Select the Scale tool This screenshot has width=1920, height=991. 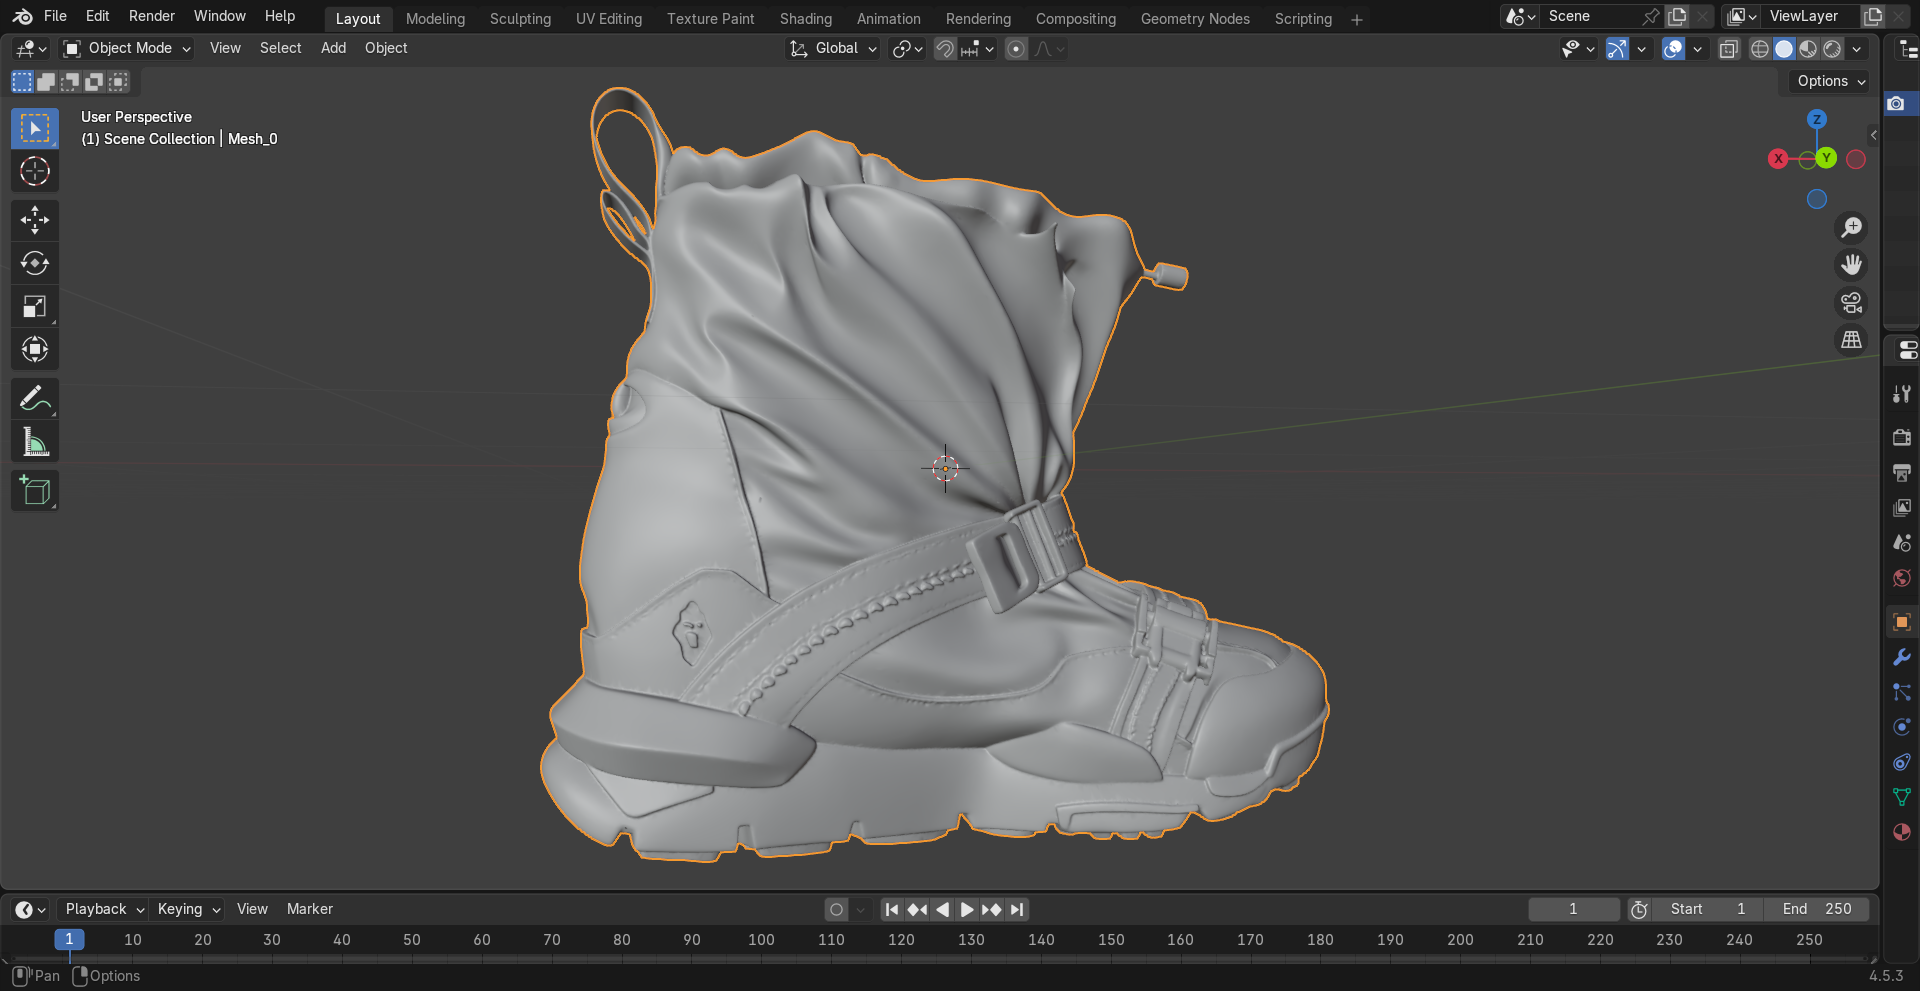point(34,306)
